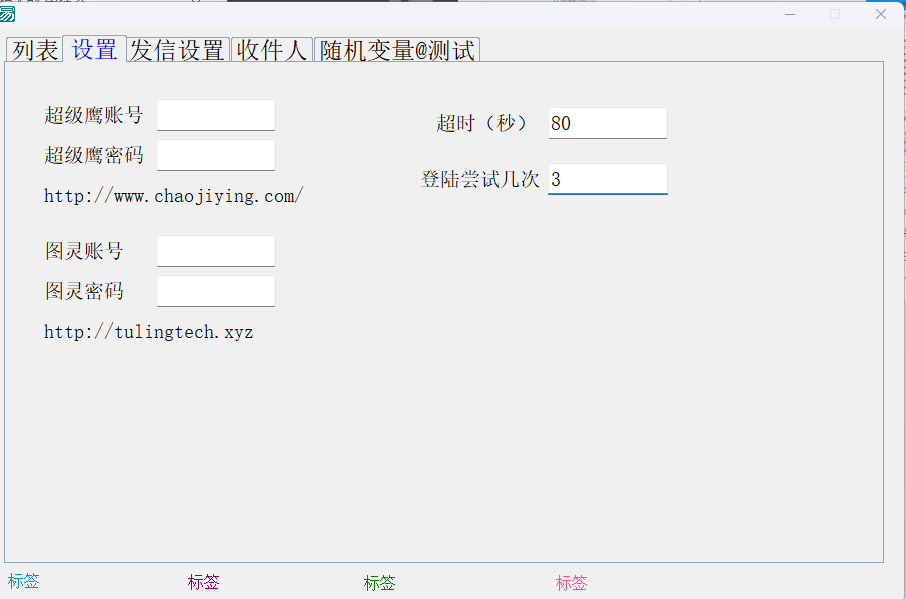Close the window
Image resolution: width=906 pixels, height=599 pixels.
tap(881, 14)
